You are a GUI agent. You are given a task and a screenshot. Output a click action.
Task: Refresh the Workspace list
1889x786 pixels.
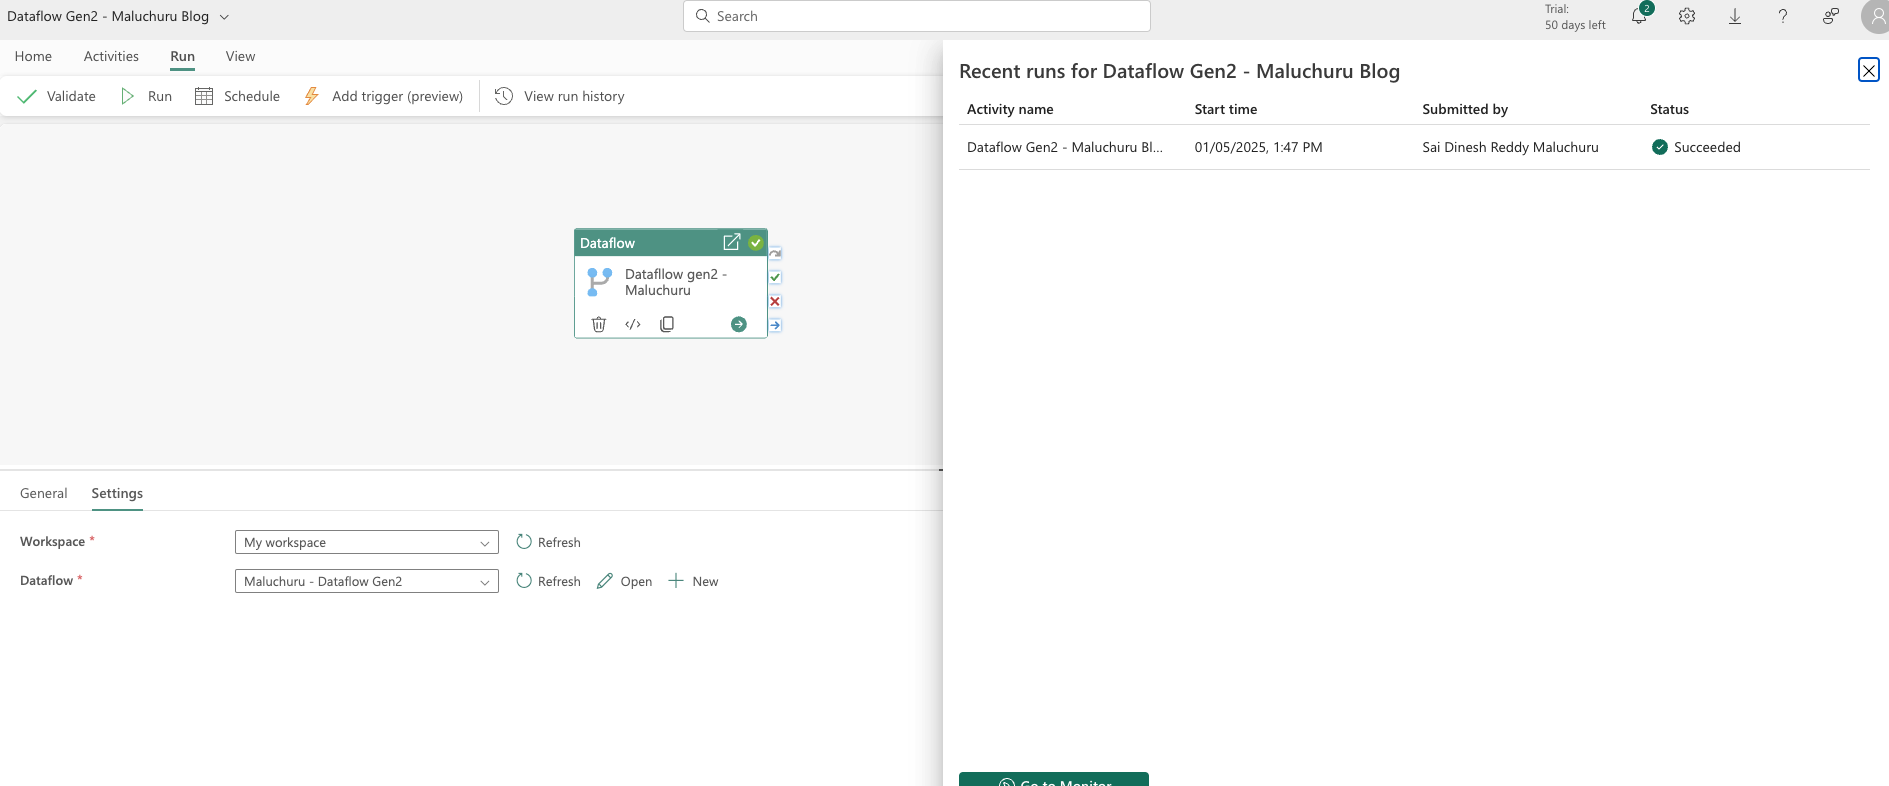(548, 542)
